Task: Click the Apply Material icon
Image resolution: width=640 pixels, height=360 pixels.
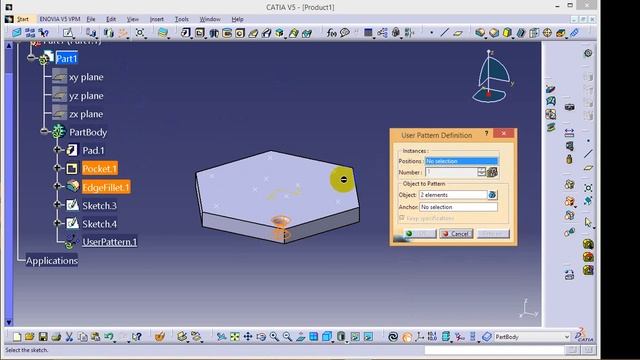Action: point(407,337)
